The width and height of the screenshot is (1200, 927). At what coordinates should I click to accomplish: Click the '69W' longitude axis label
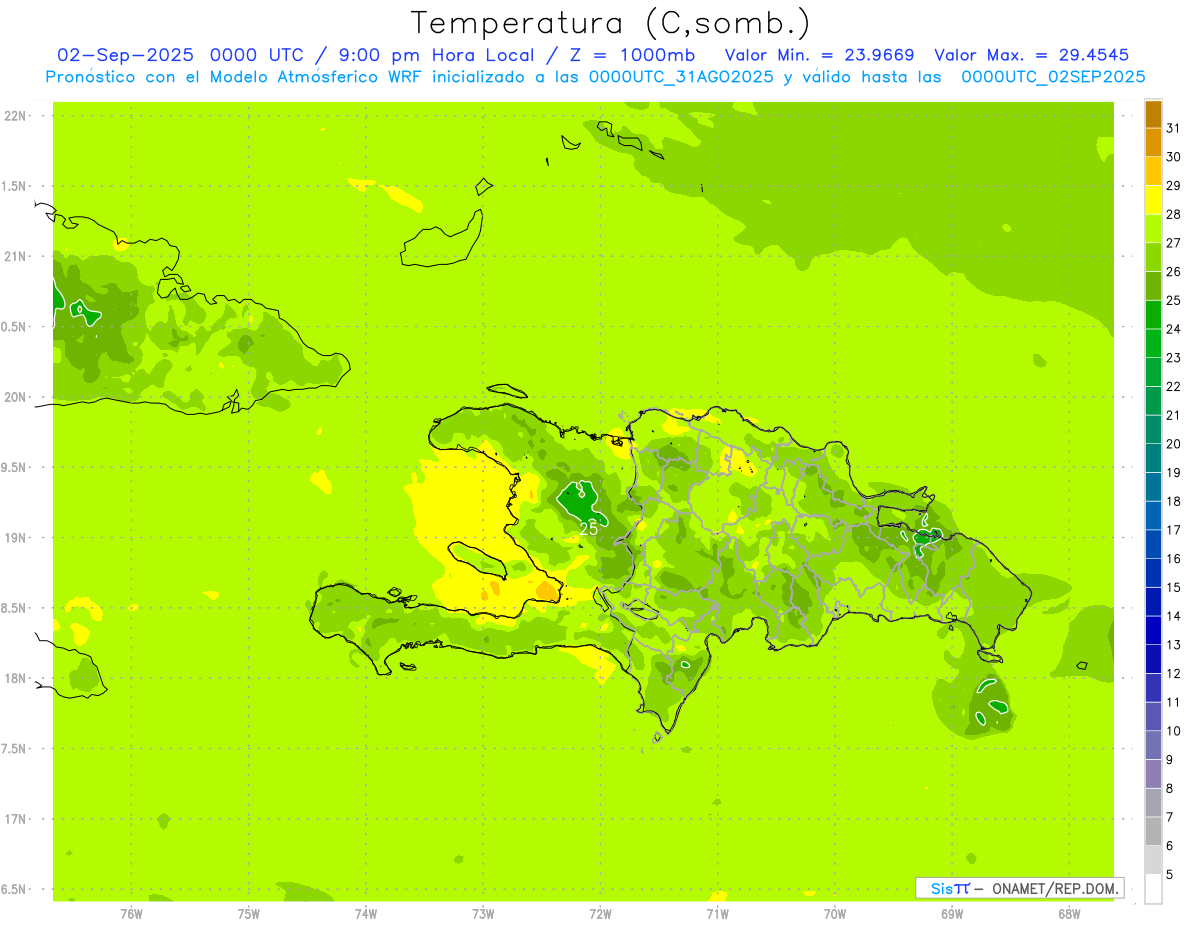coord(952,913)
